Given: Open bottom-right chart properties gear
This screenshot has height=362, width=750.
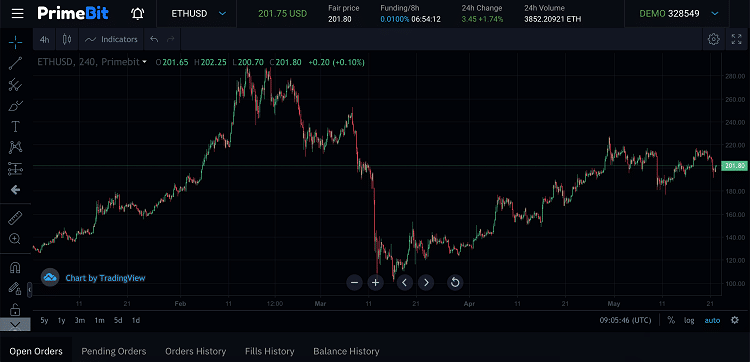Looking at the screenshot, I should 735,320.
